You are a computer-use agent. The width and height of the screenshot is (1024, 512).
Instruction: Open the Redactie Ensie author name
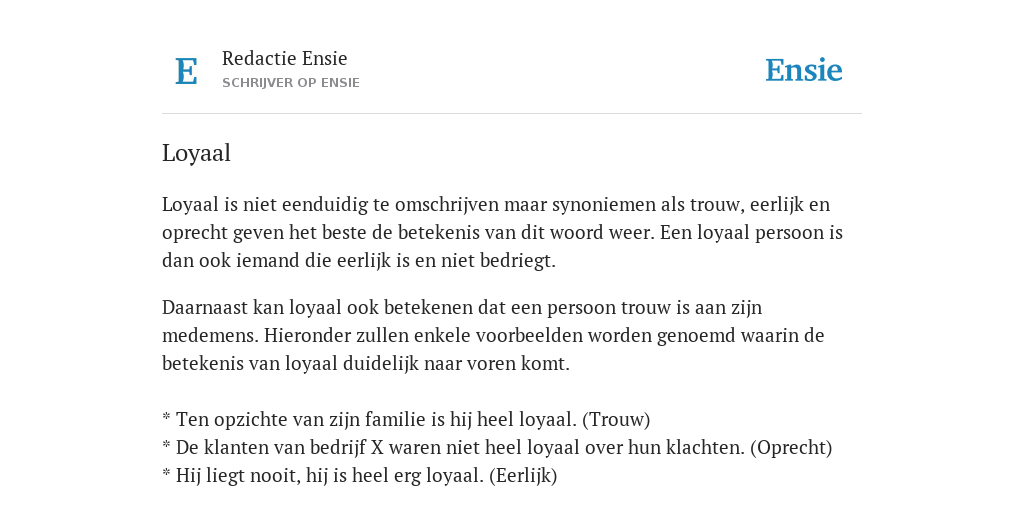[x=285, y=58]
